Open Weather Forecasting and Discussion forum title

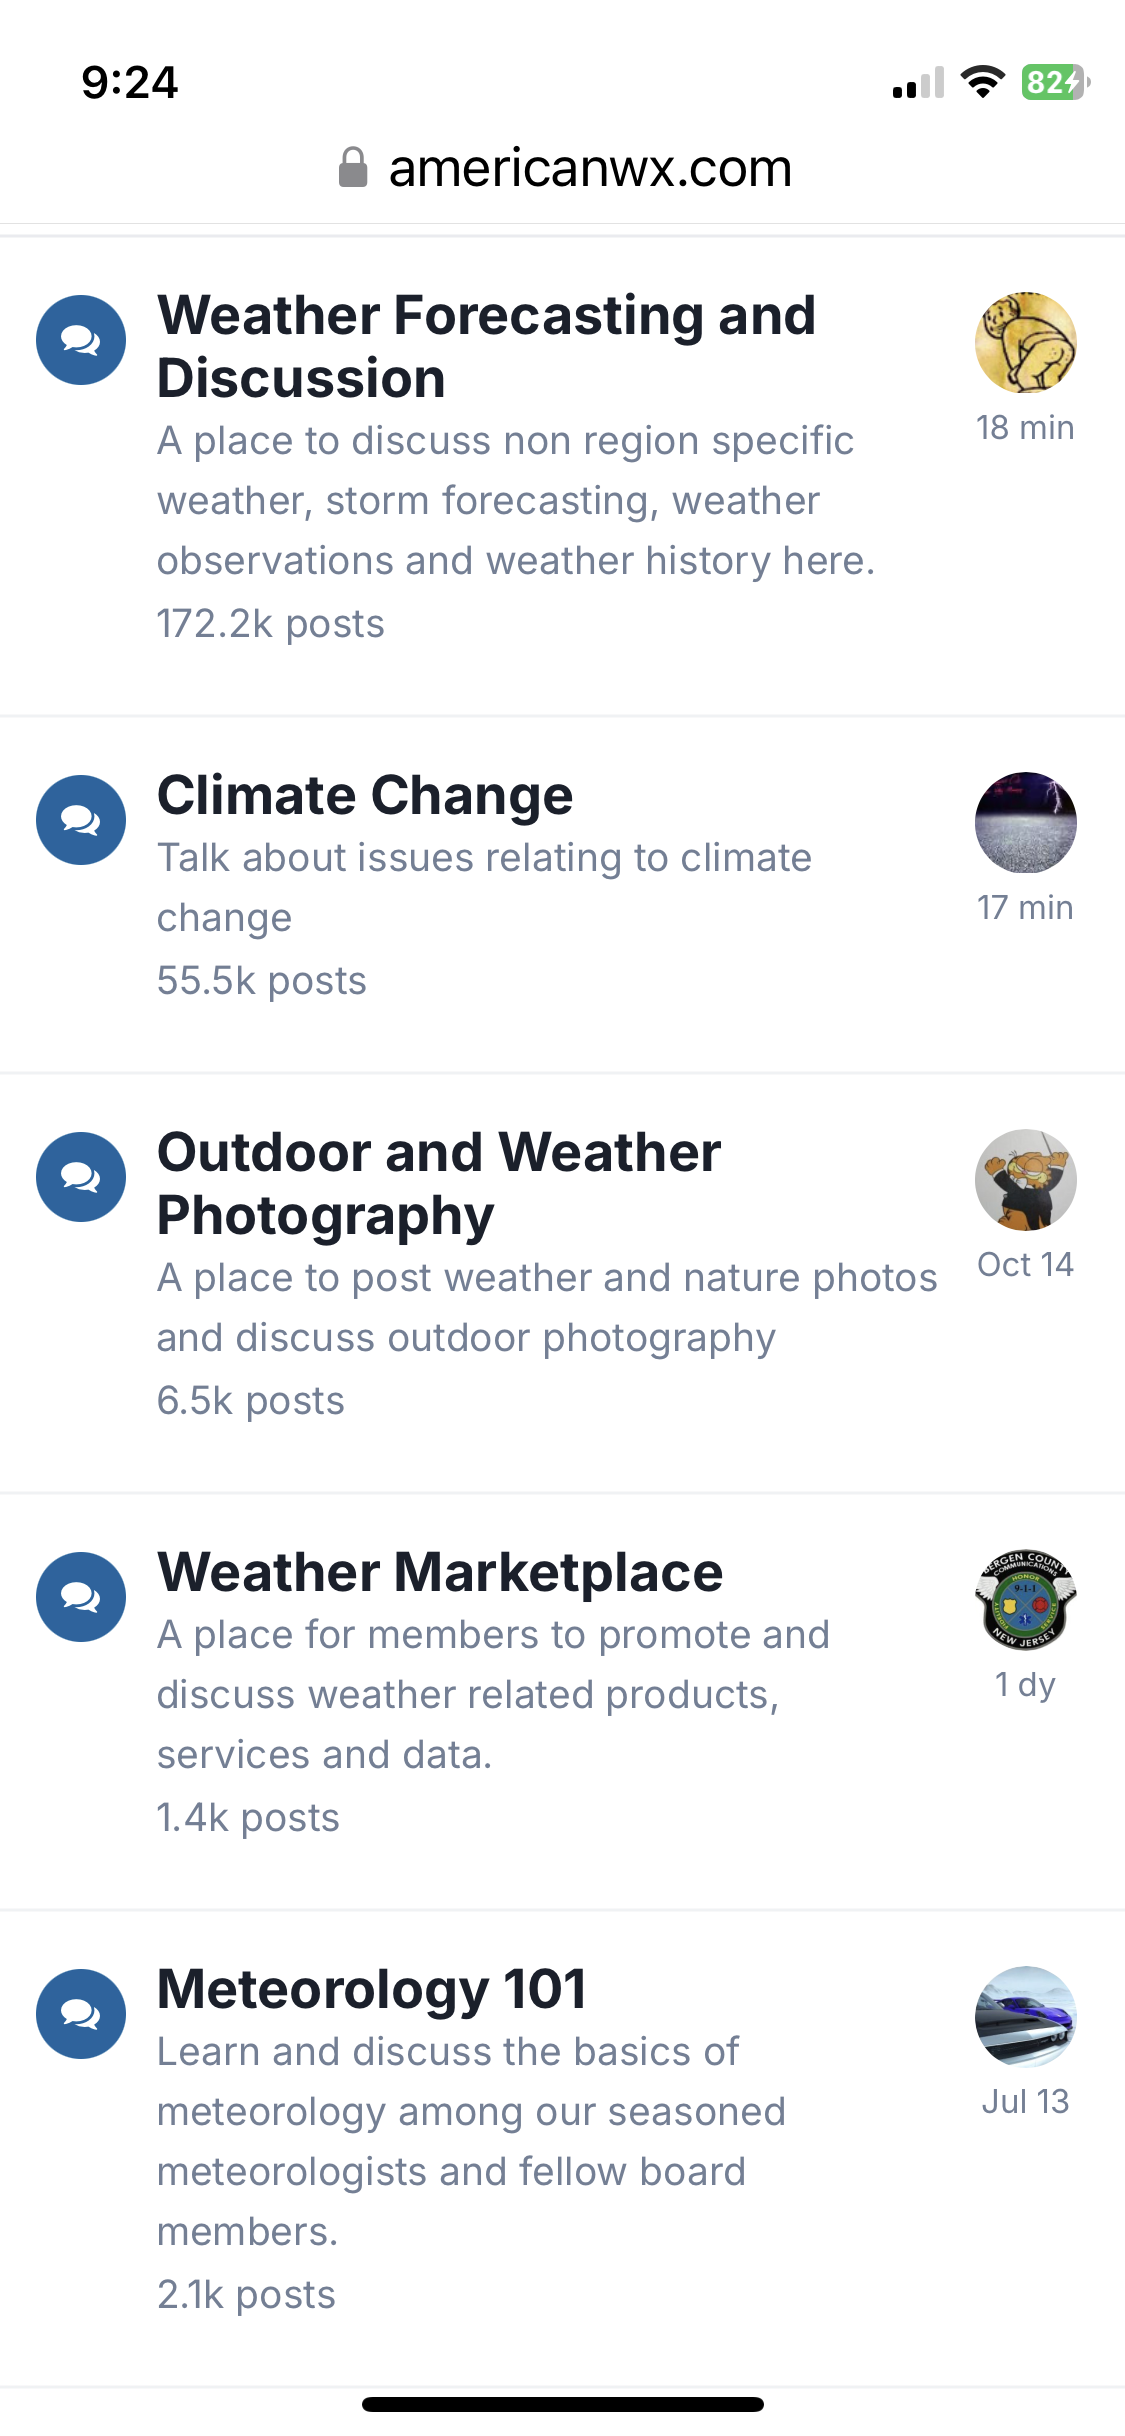(486, 346)
